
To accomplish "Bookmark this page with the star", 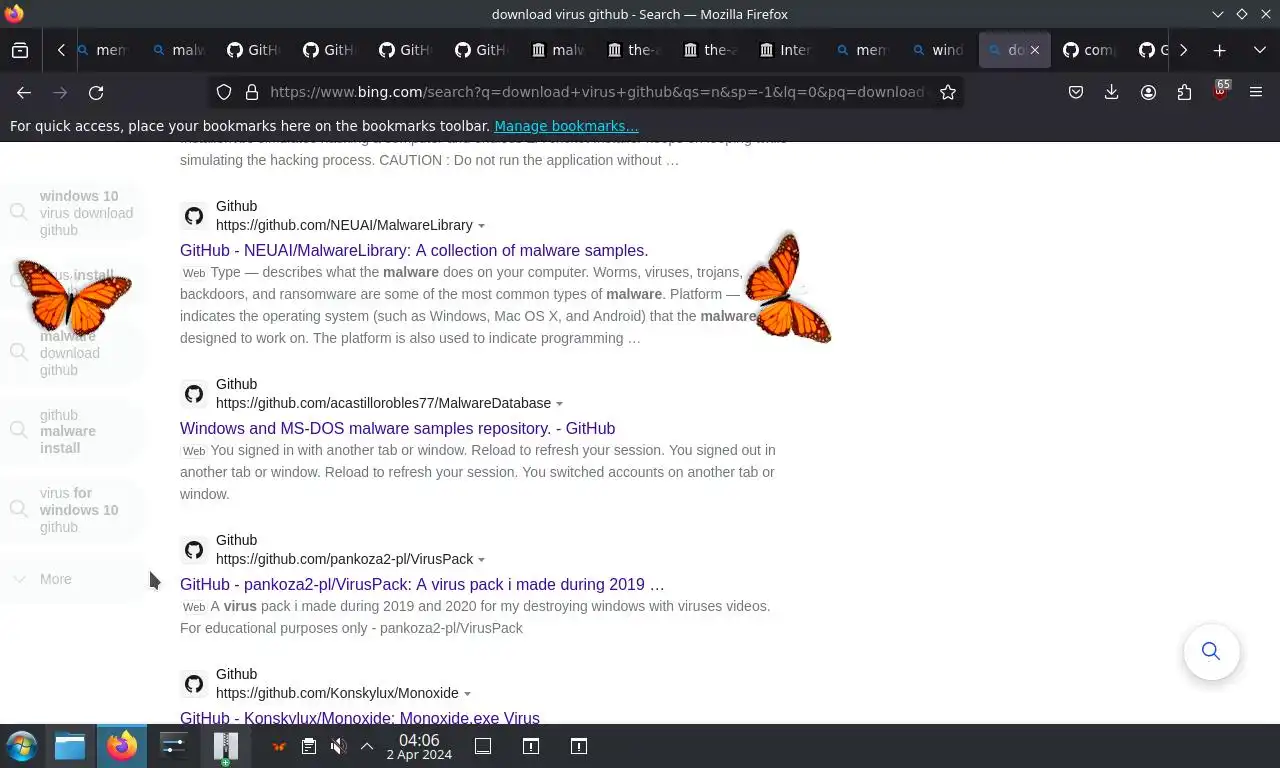I will click(x=948, y=92).
